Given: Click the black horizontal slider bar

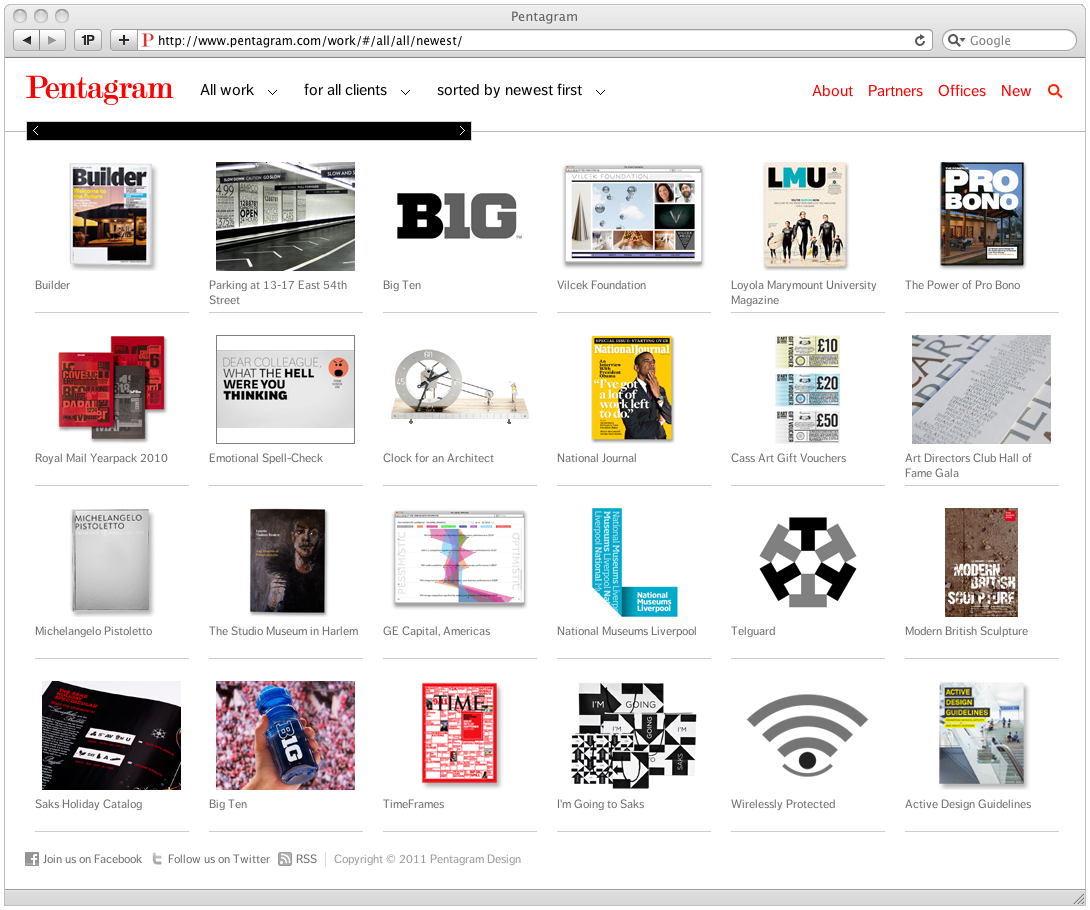Looking at the screenshot, I should (249, 131).
